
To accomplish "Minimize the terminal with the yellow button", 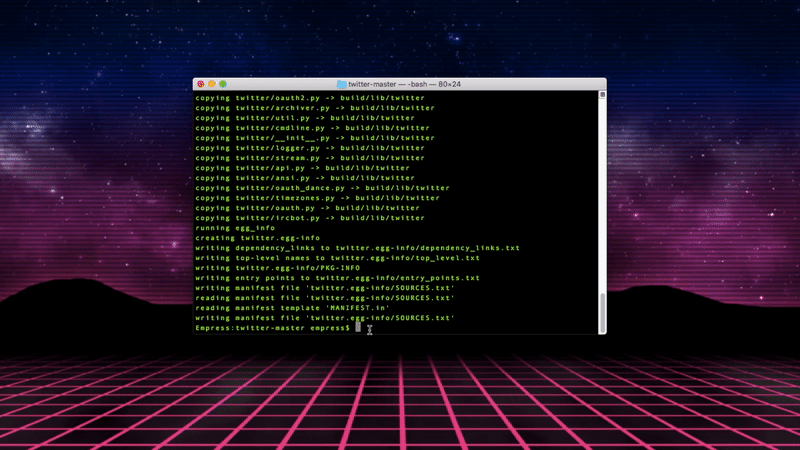I will tap(212, 84).
